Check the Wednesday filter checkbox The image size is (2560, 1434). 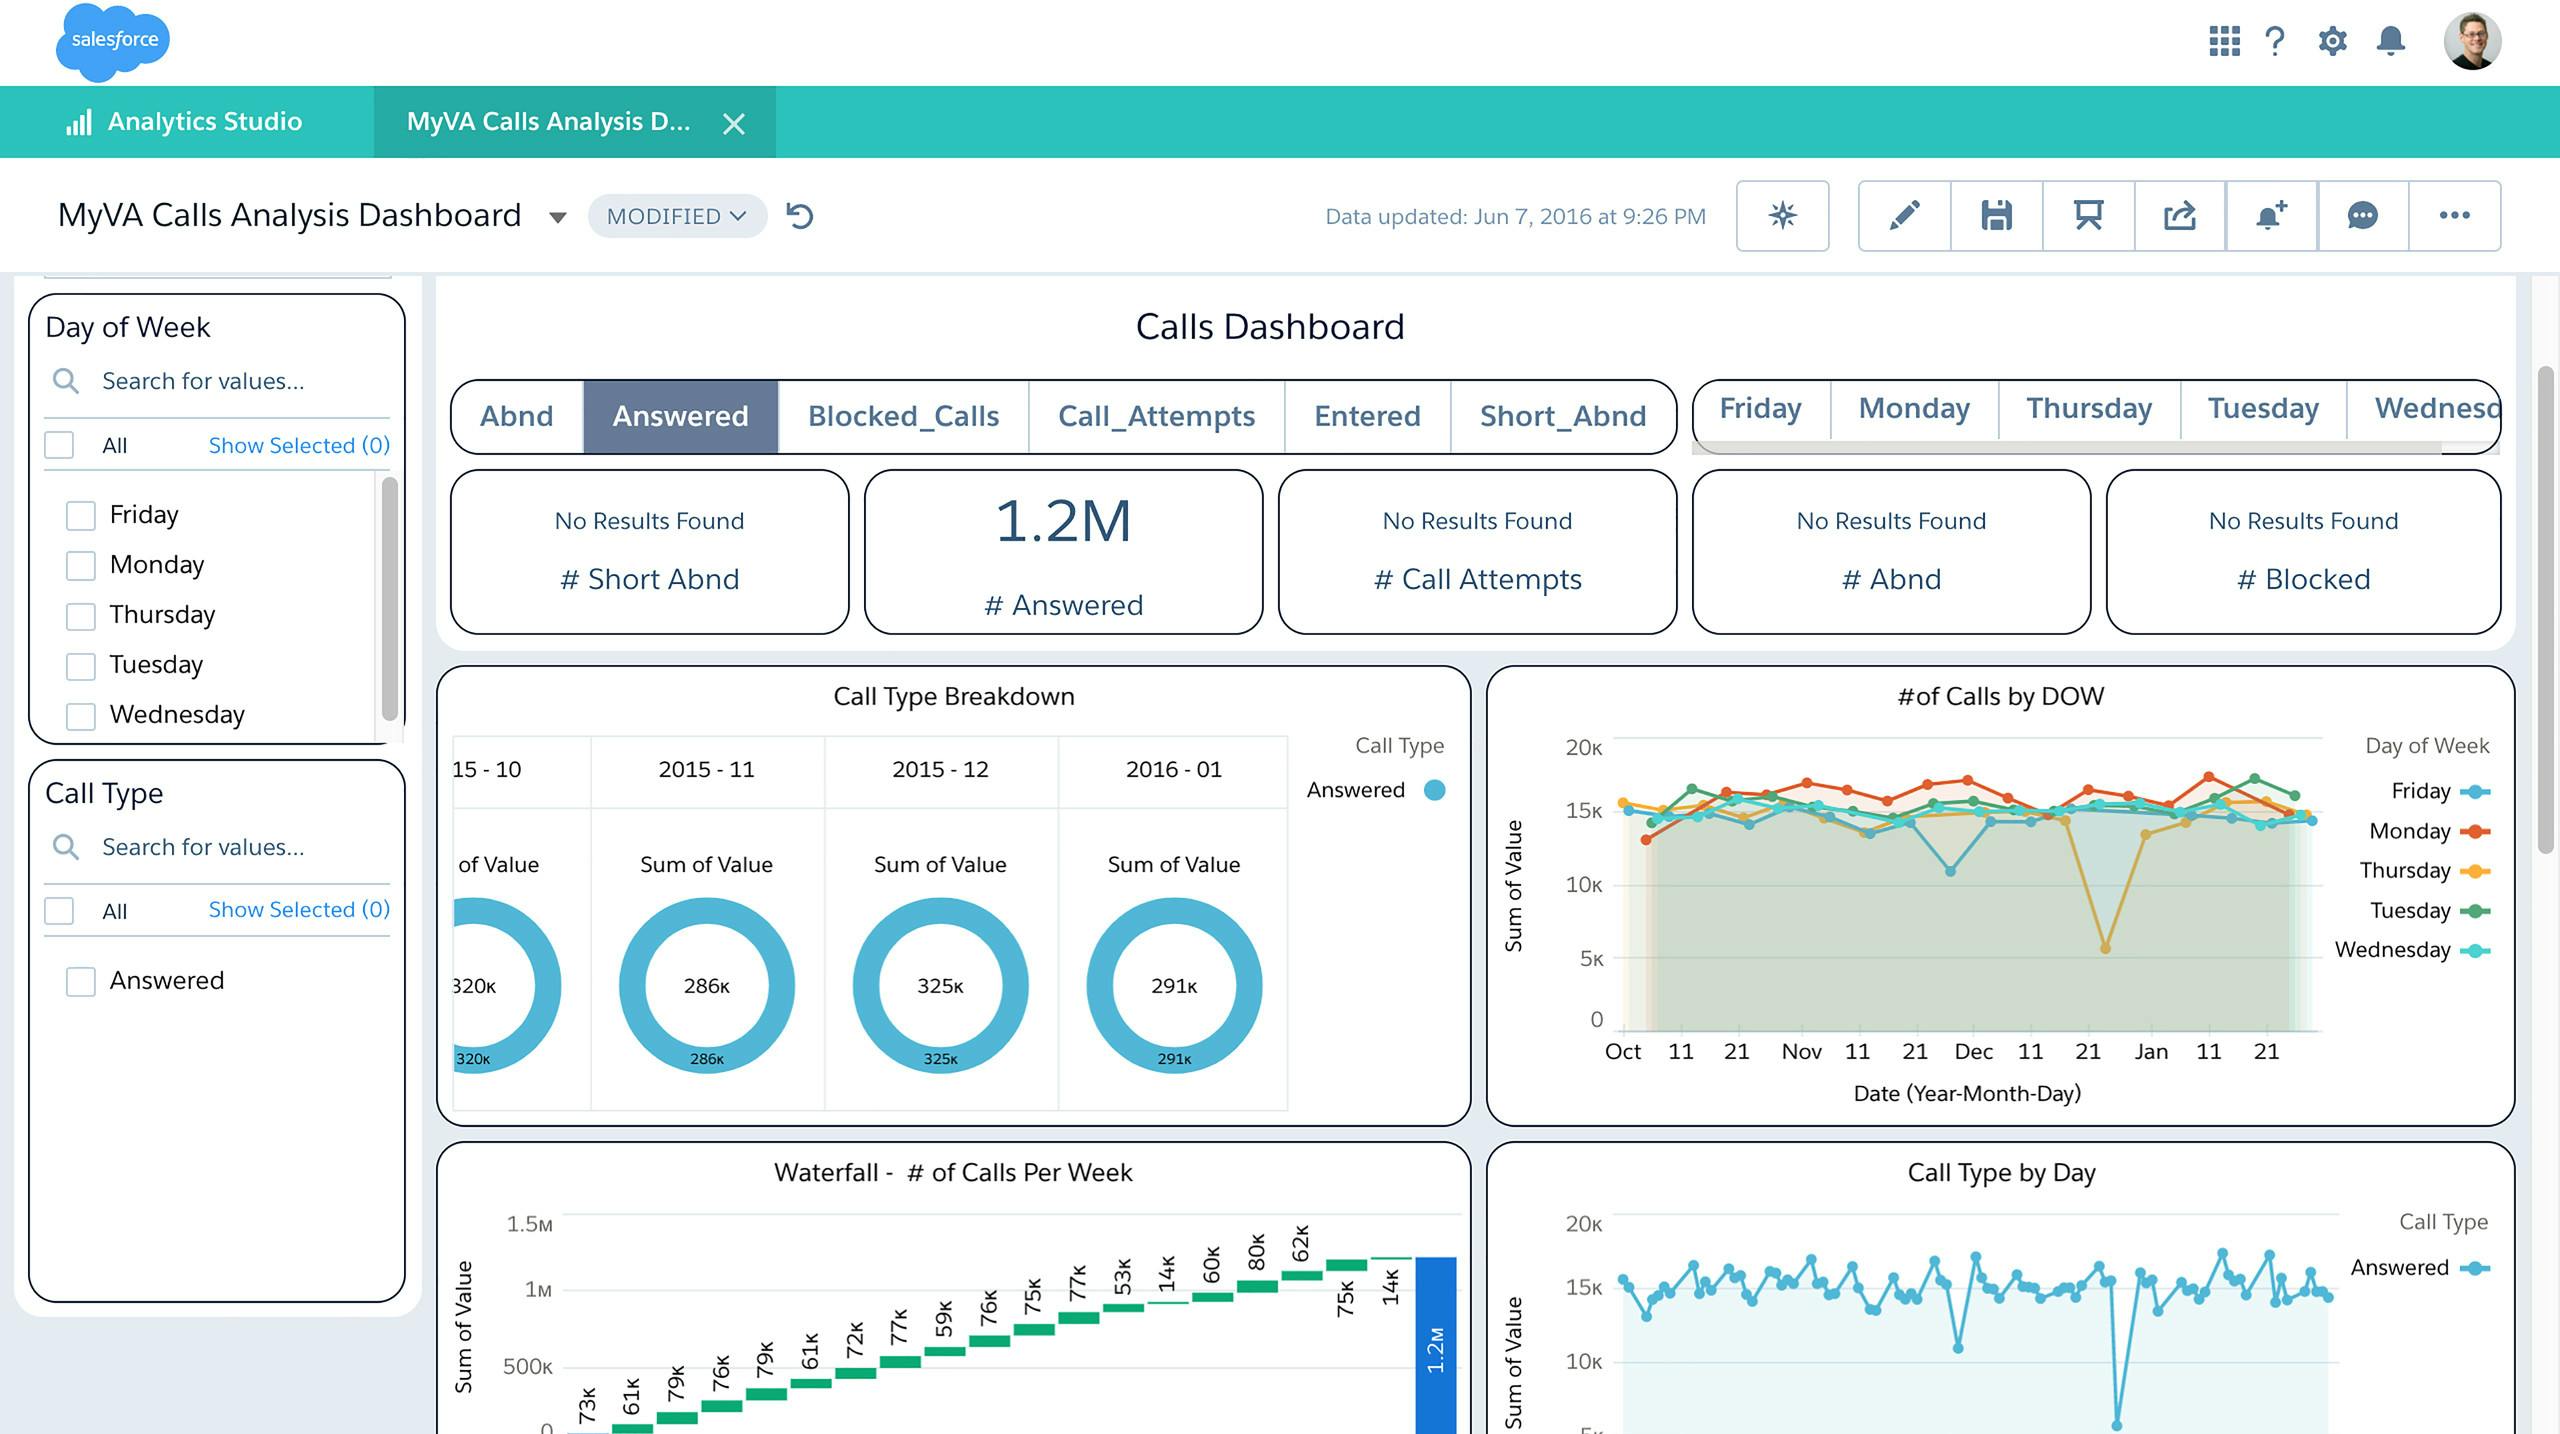(x=80, y=715)
